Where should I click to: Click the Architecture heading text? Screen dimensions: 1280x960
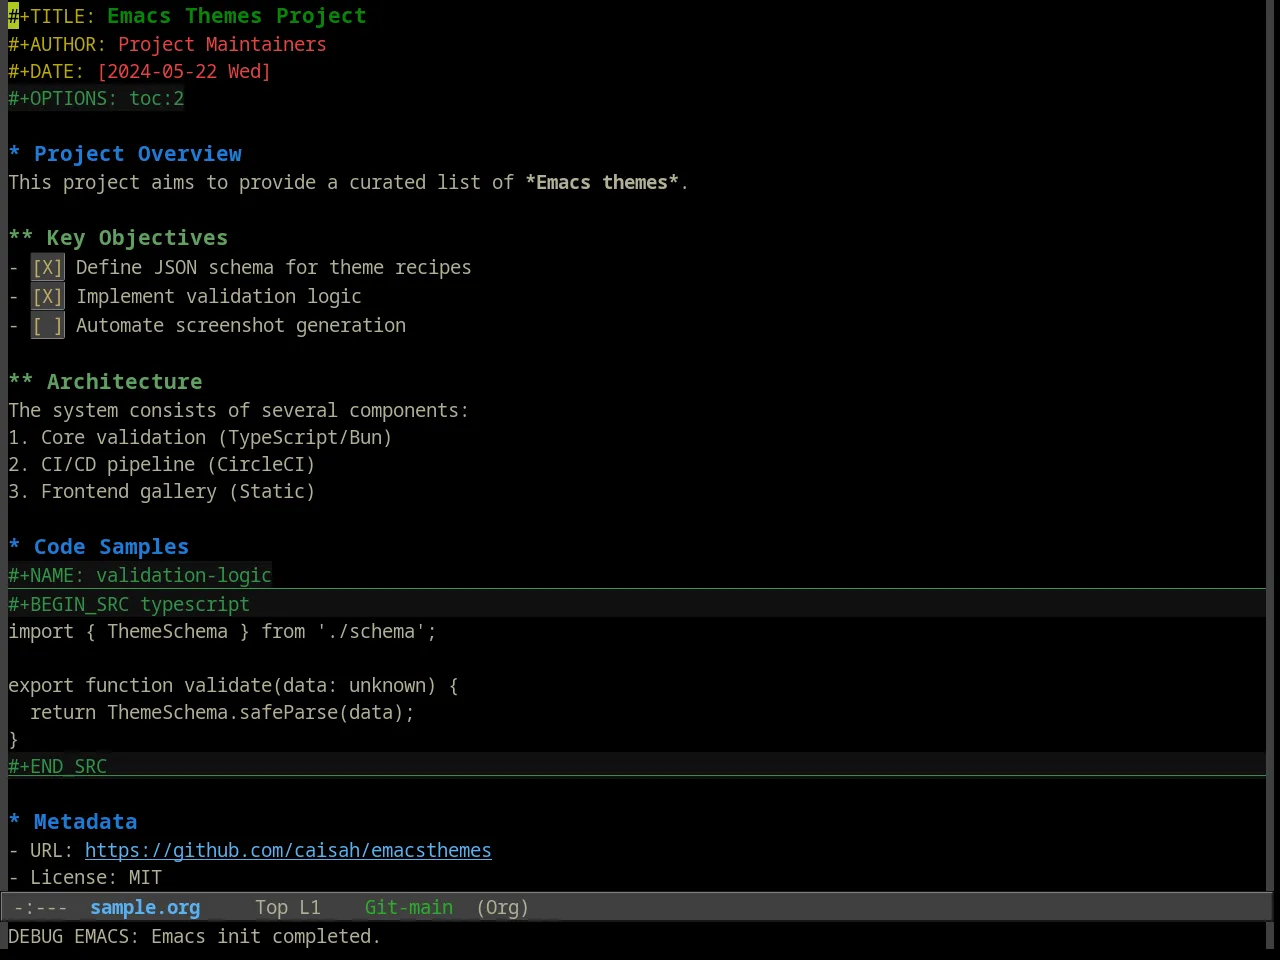124,382
